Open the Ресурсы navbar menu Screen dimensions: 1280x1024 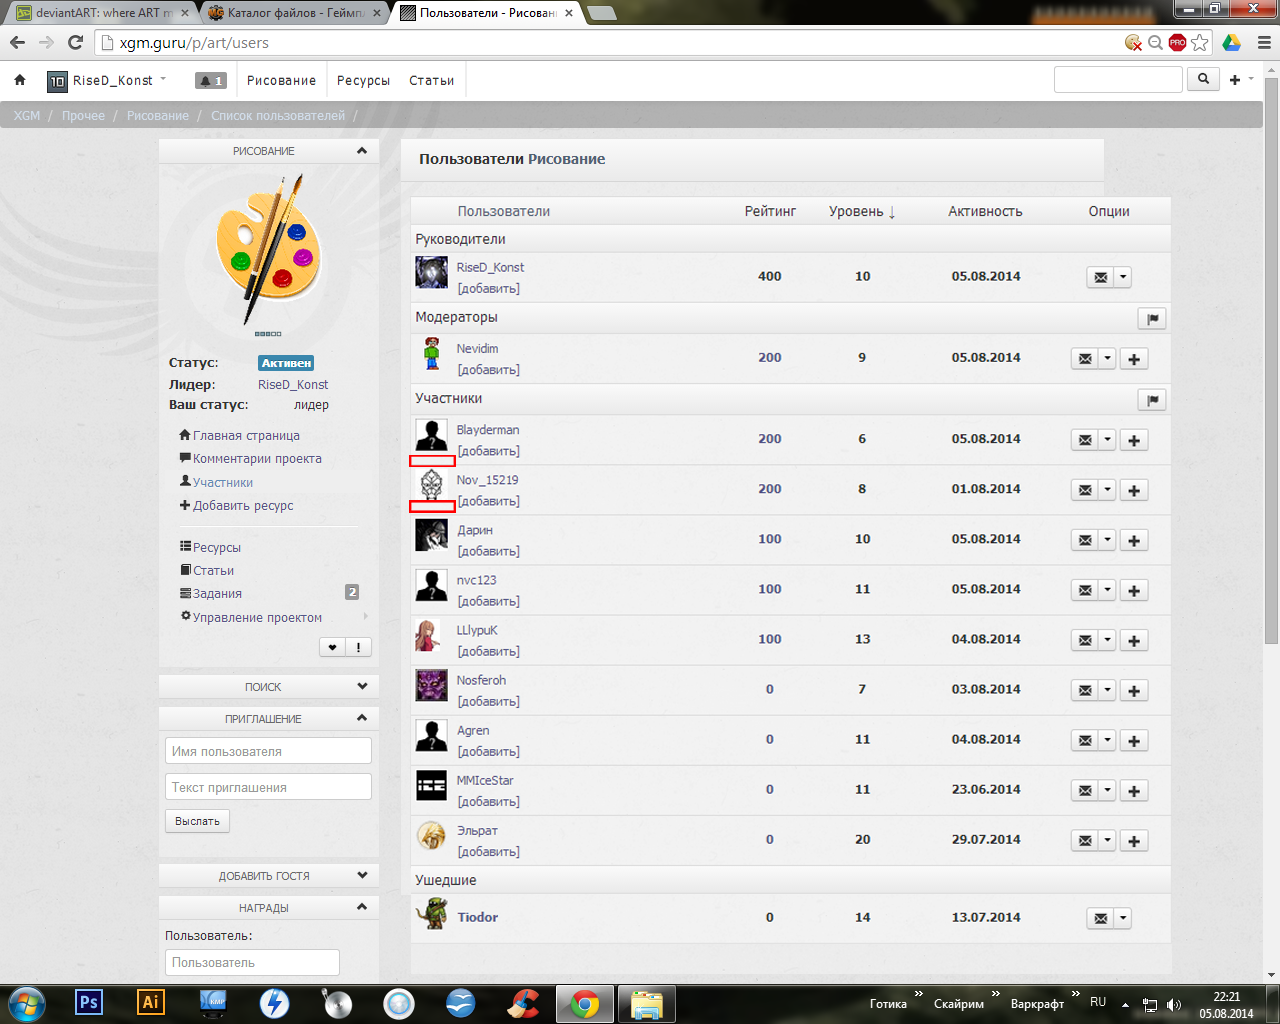363,81
